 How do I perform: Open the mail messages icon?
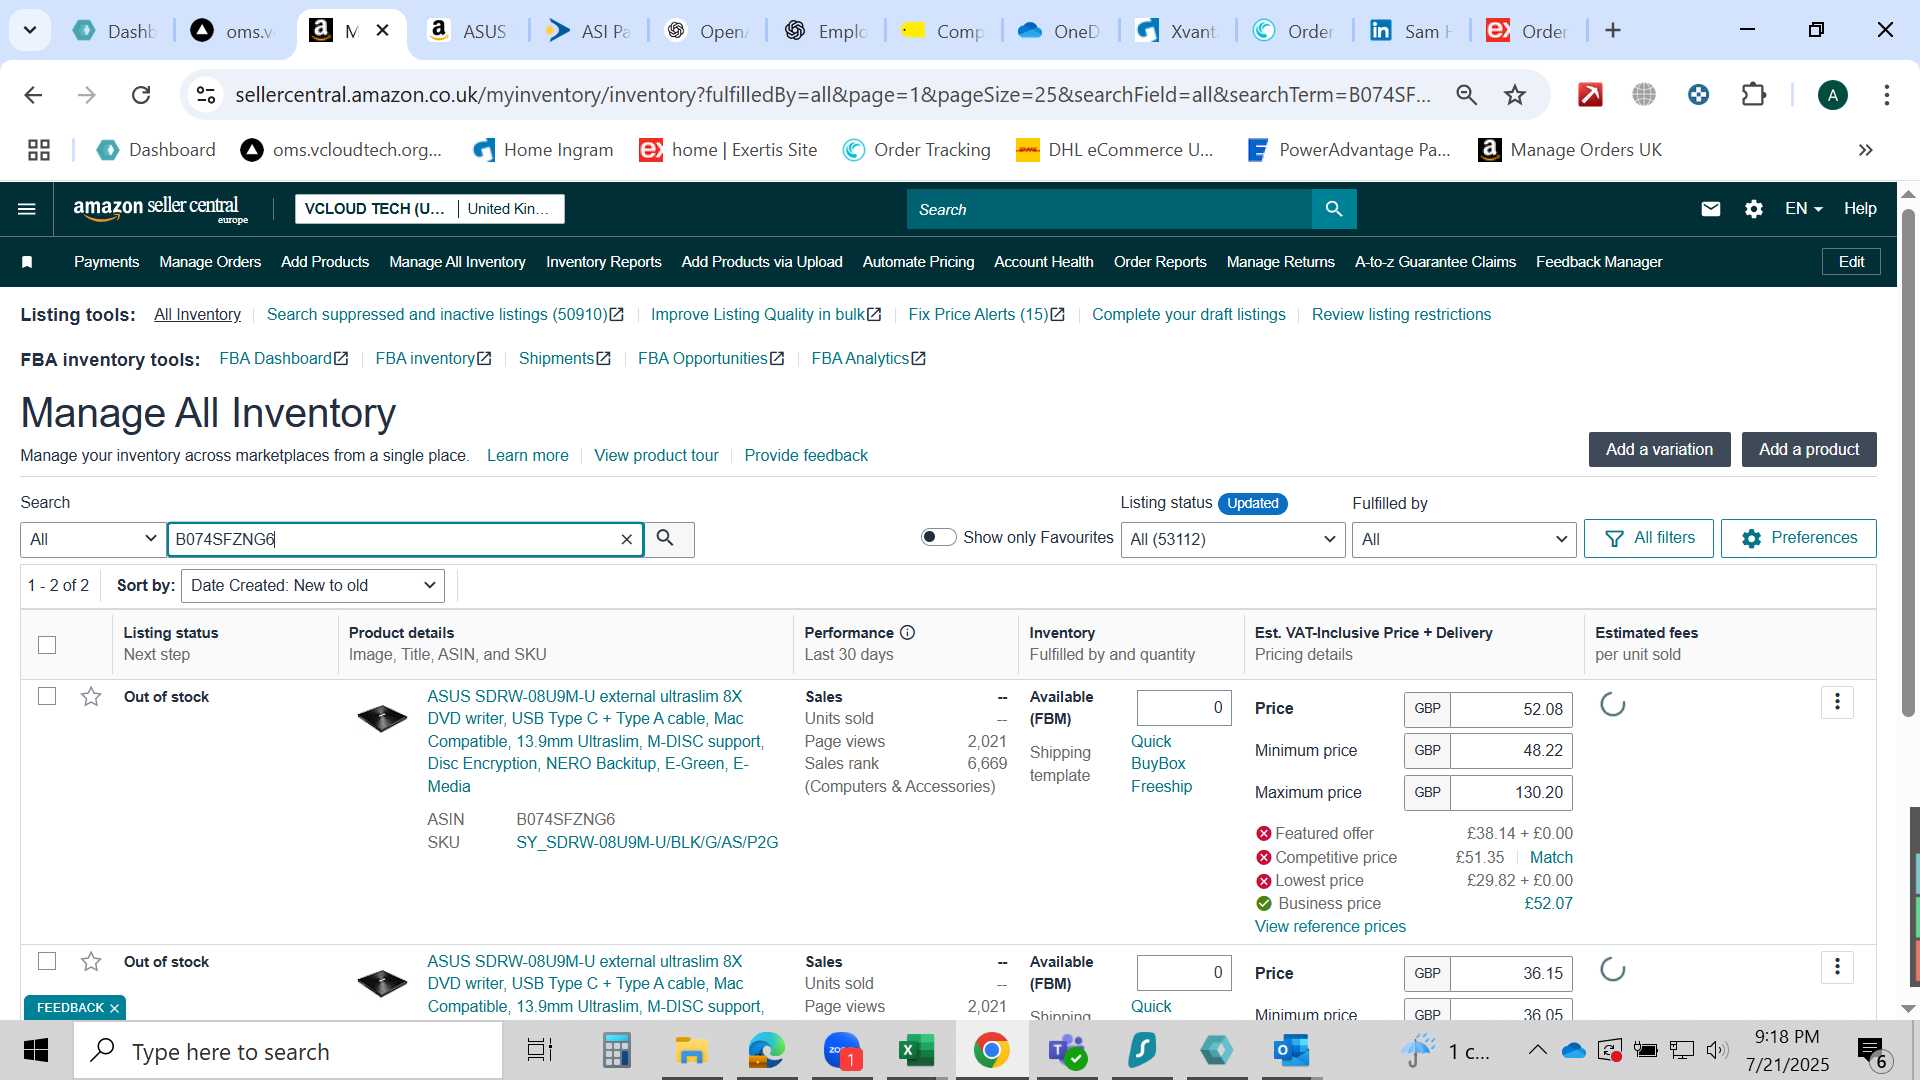(1711, 209)
